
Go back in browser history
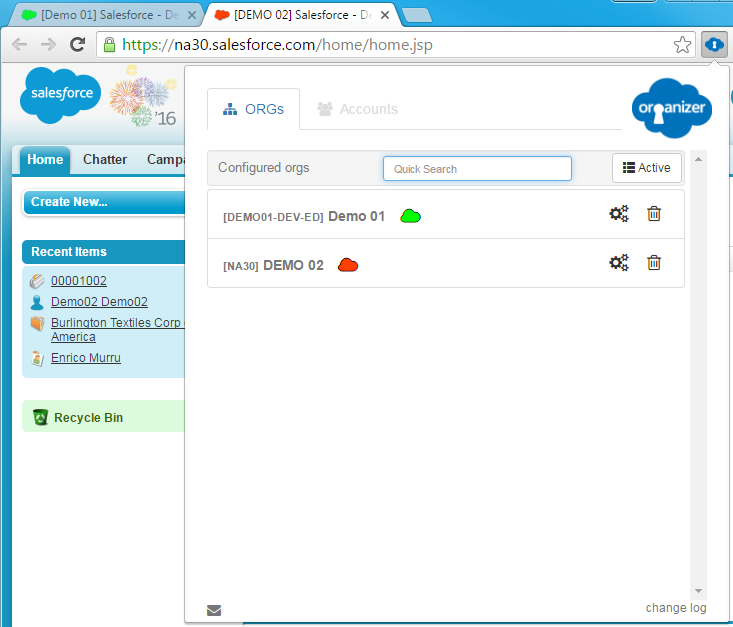[19, 45]
